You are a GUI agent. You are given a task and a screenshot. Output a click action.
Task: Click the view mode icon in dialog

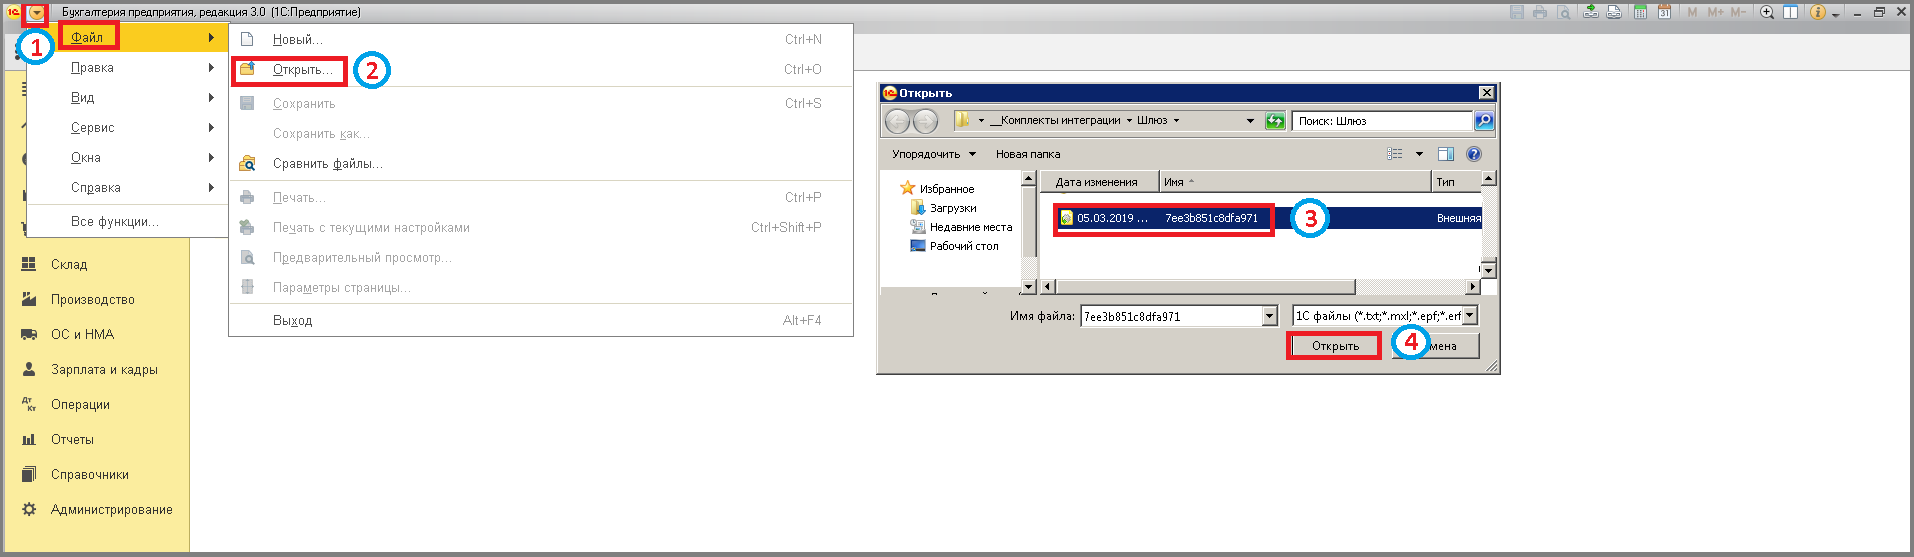1395,154
